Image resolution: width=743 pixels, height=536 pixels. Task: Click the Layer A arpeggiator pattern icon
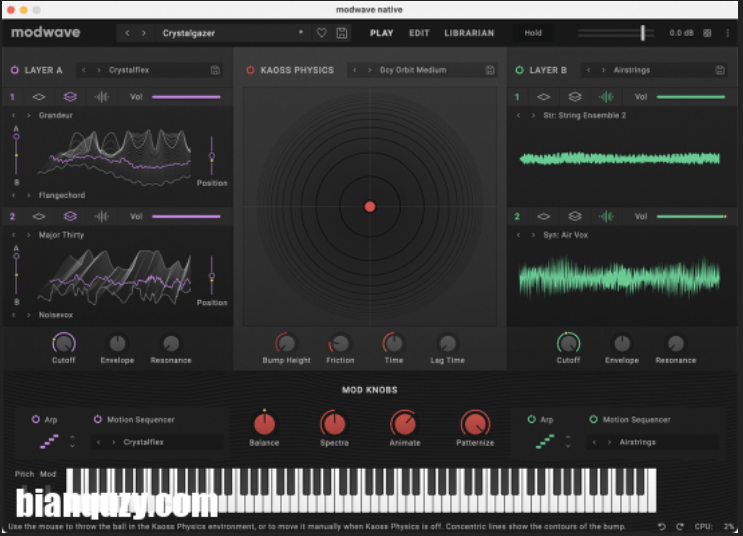click(x=49, y=441)
